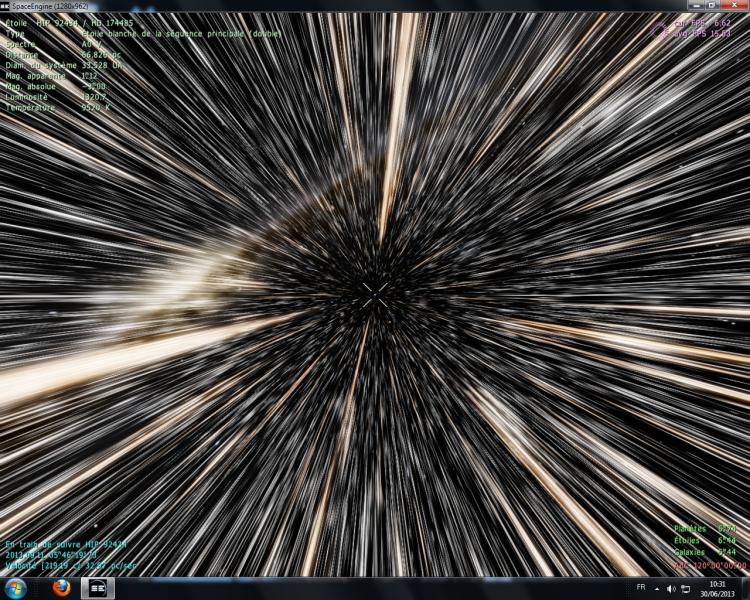The image size is (750, 600).
Task: Click the center crosshair target marker
Action: [x=375, y=295]
